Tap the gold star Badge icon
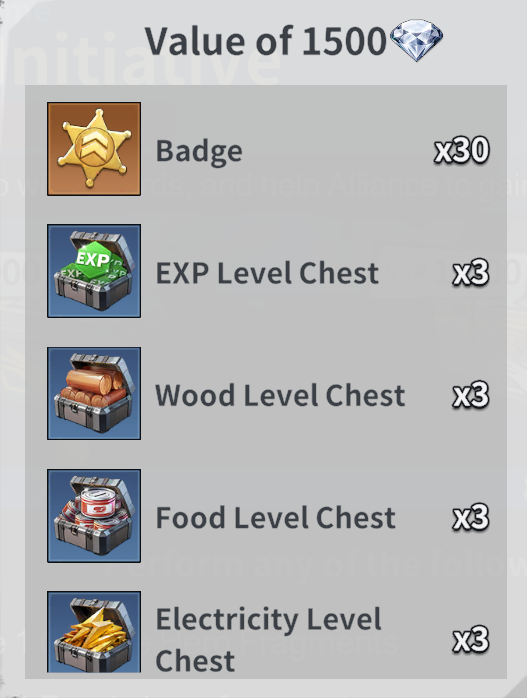Viewport: 527px width, 698px height. [x=94, y=149]
